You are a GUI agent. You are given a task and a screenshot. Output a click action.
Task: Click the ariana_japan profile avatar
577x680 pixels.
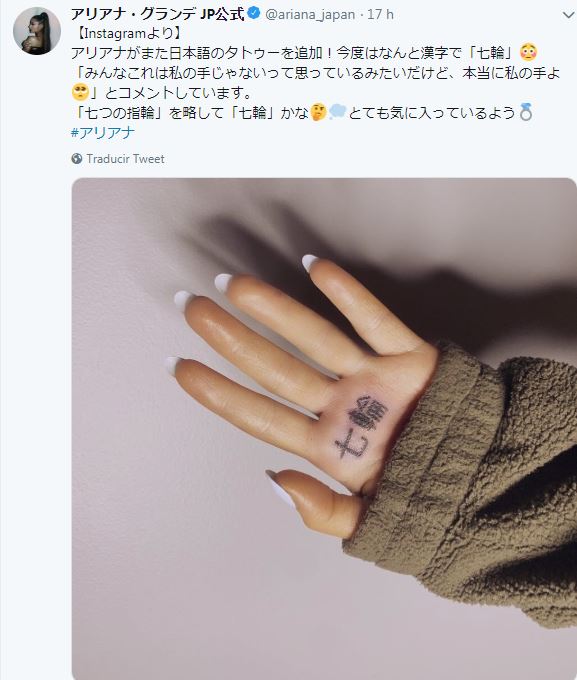37,31
